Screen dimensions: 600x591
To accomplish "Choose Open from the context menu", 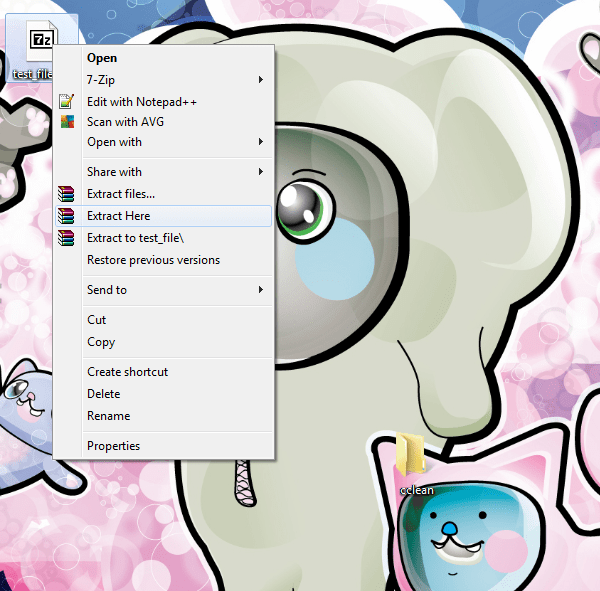I will (164, 58).
